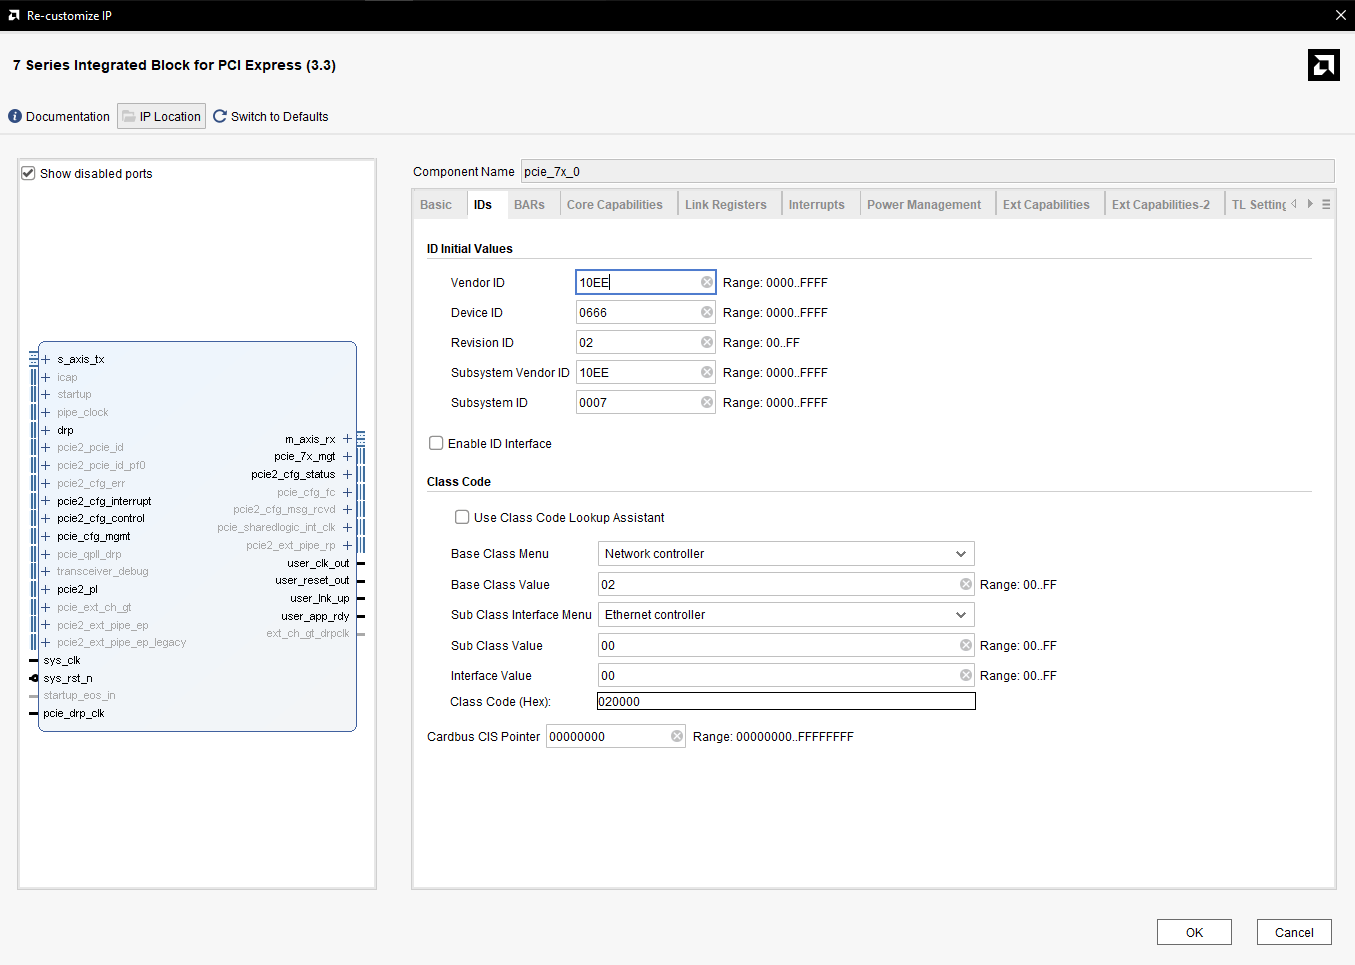Click the Switch to Defaults refresh icon

pyautogui.click(x=220, y=116)
